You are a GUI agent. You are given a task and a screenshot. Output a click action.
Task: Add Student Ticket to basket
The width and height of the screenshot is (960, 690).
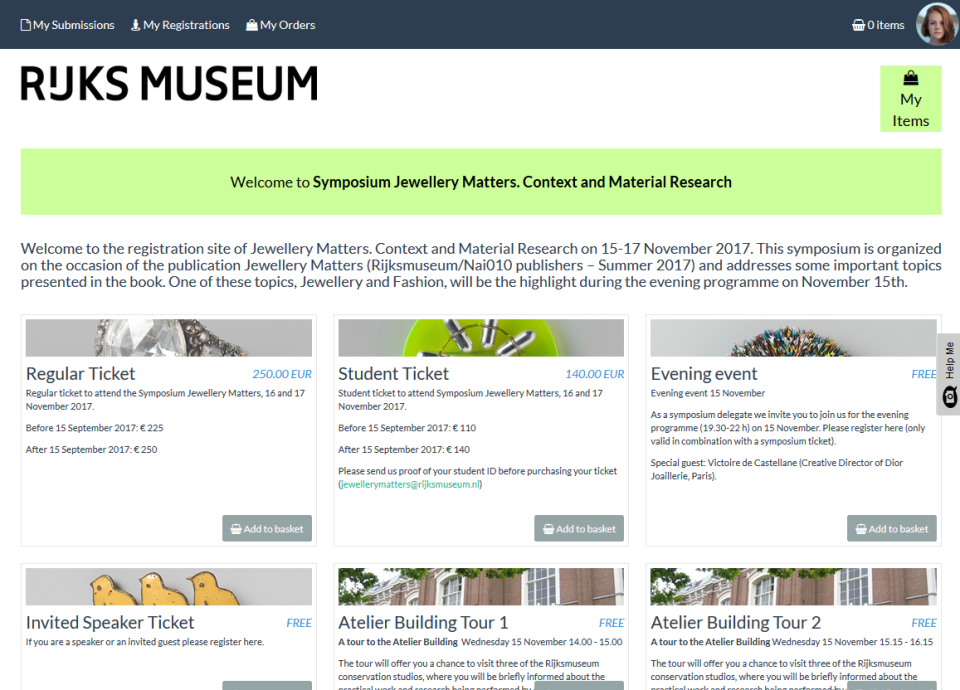(579, 528)
